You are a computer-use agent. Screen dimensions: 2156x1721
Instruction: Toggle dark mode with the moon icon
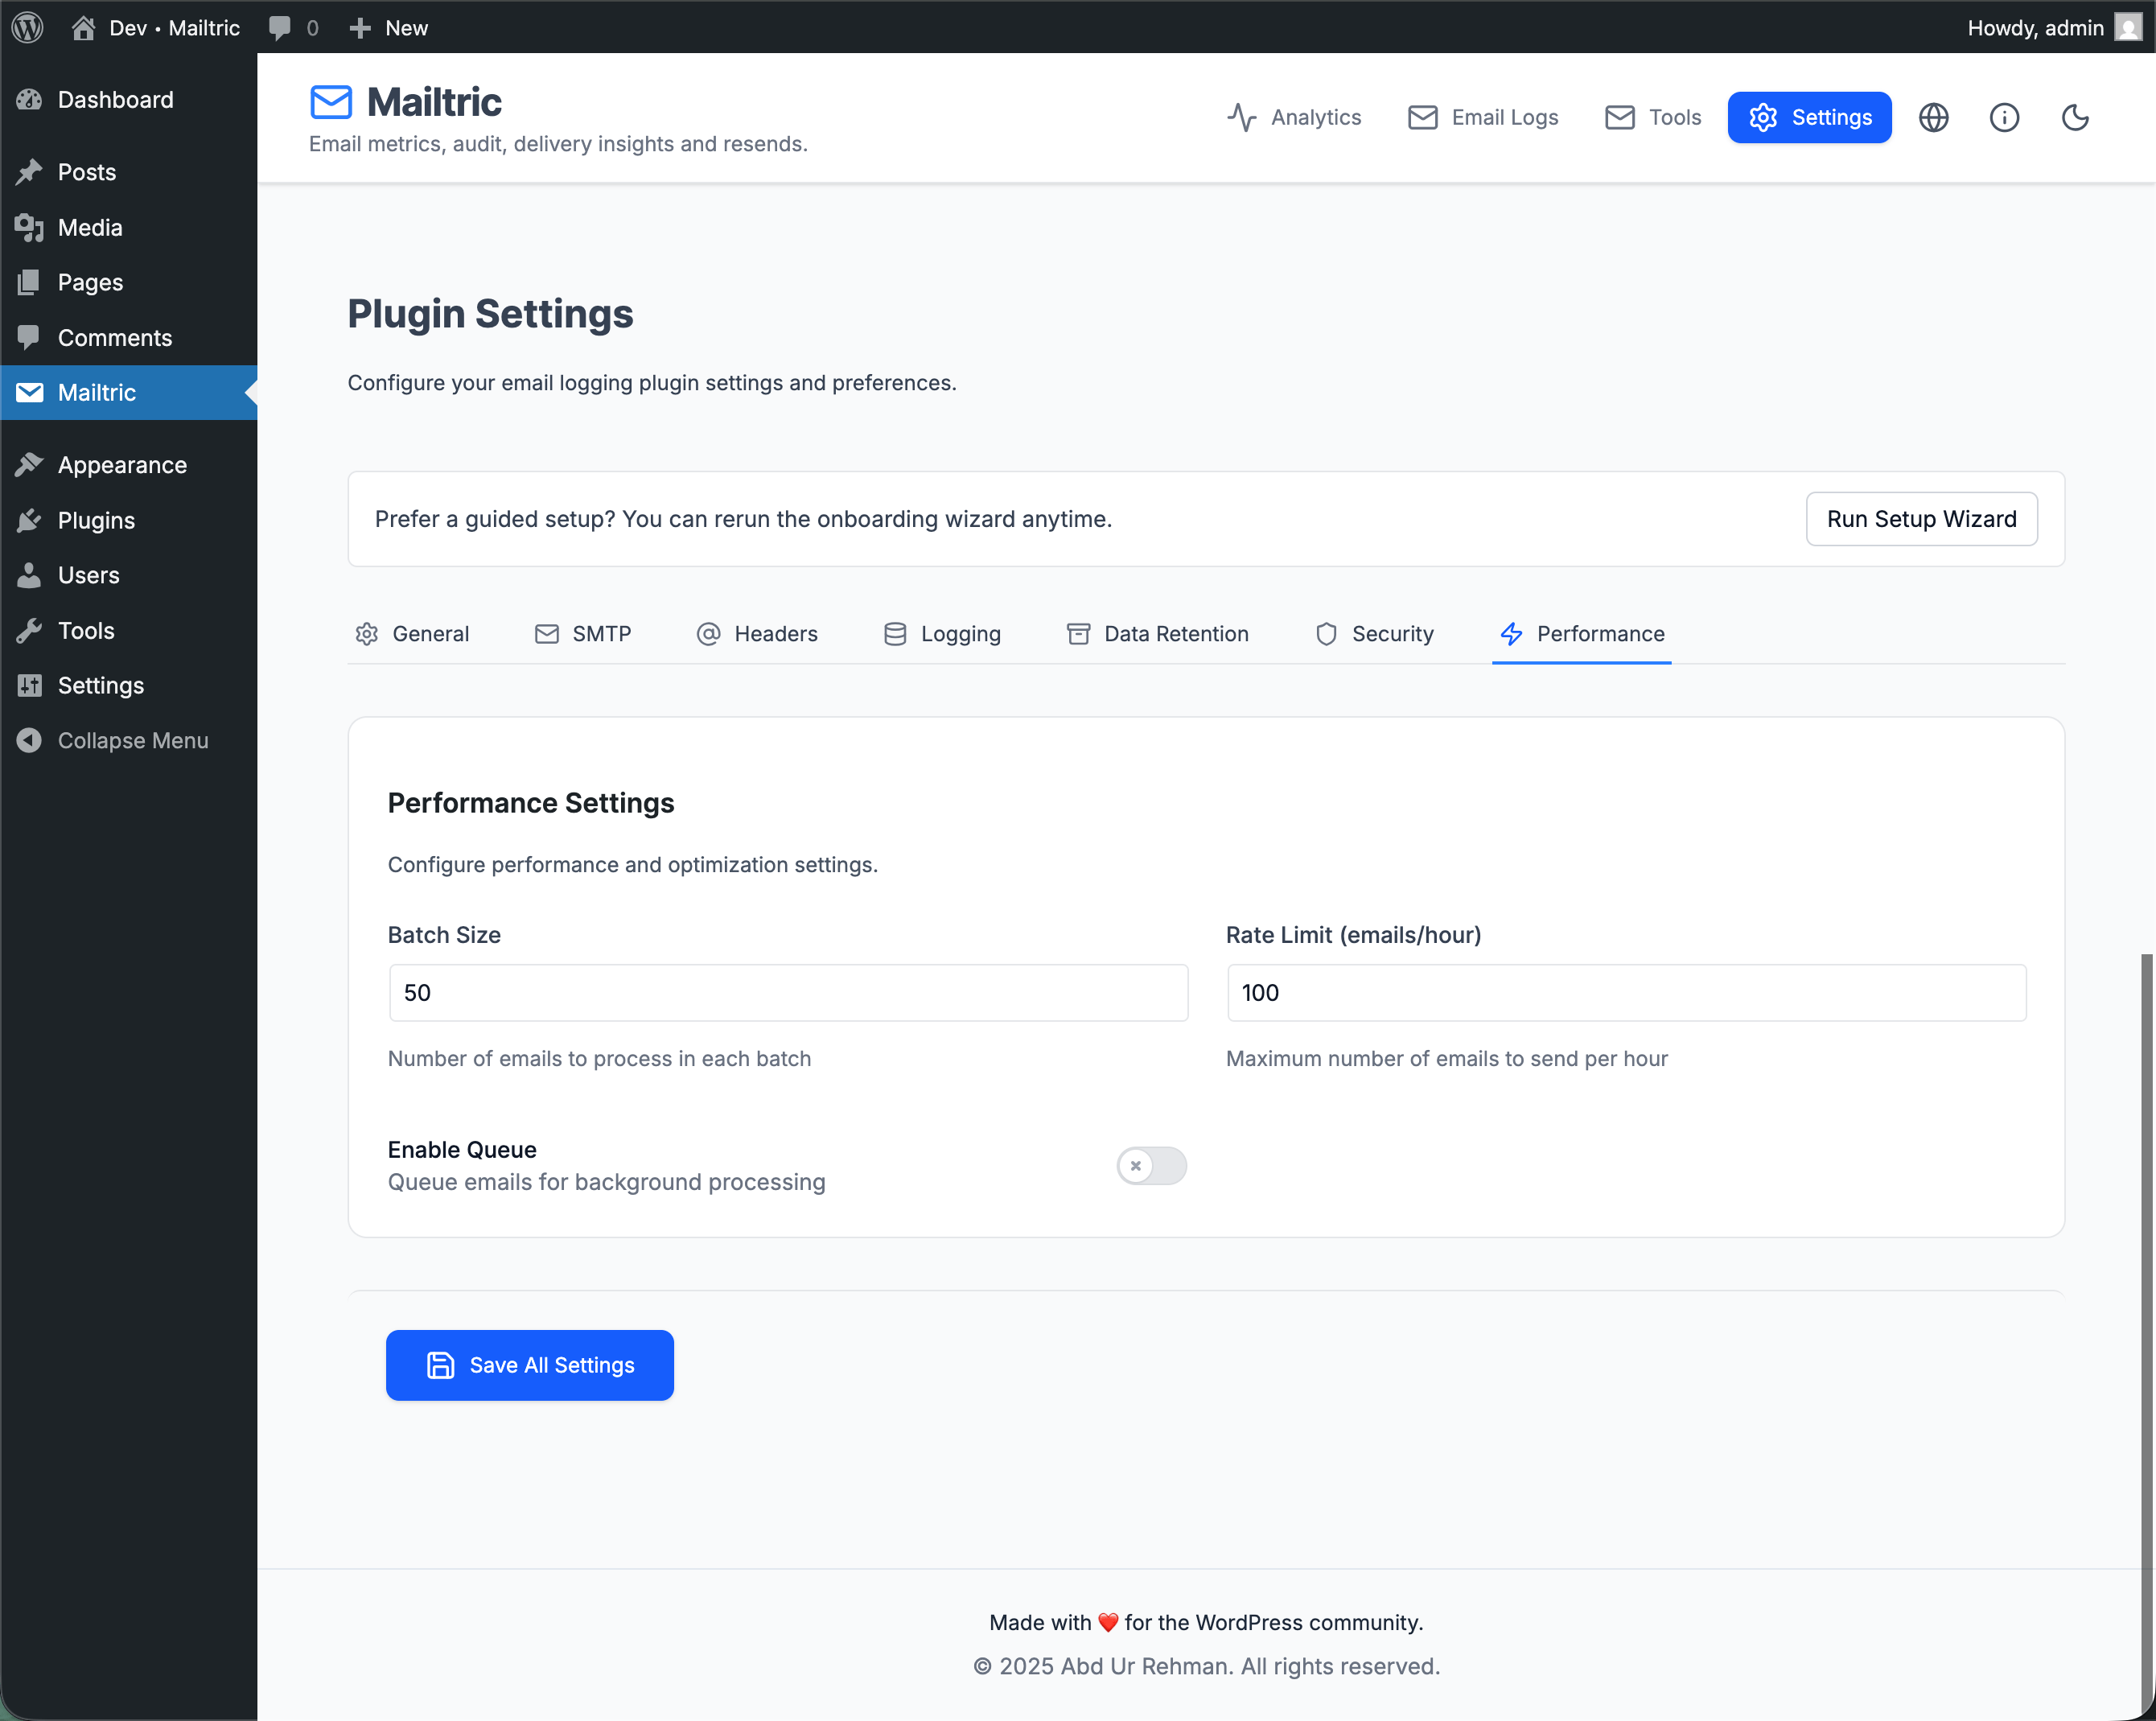pos(2075,117)
